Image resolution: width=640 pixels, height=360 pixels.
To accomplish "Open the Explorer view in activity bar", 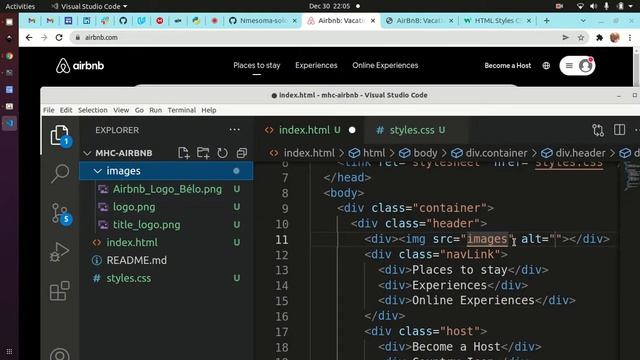I will tap(60, 136).
